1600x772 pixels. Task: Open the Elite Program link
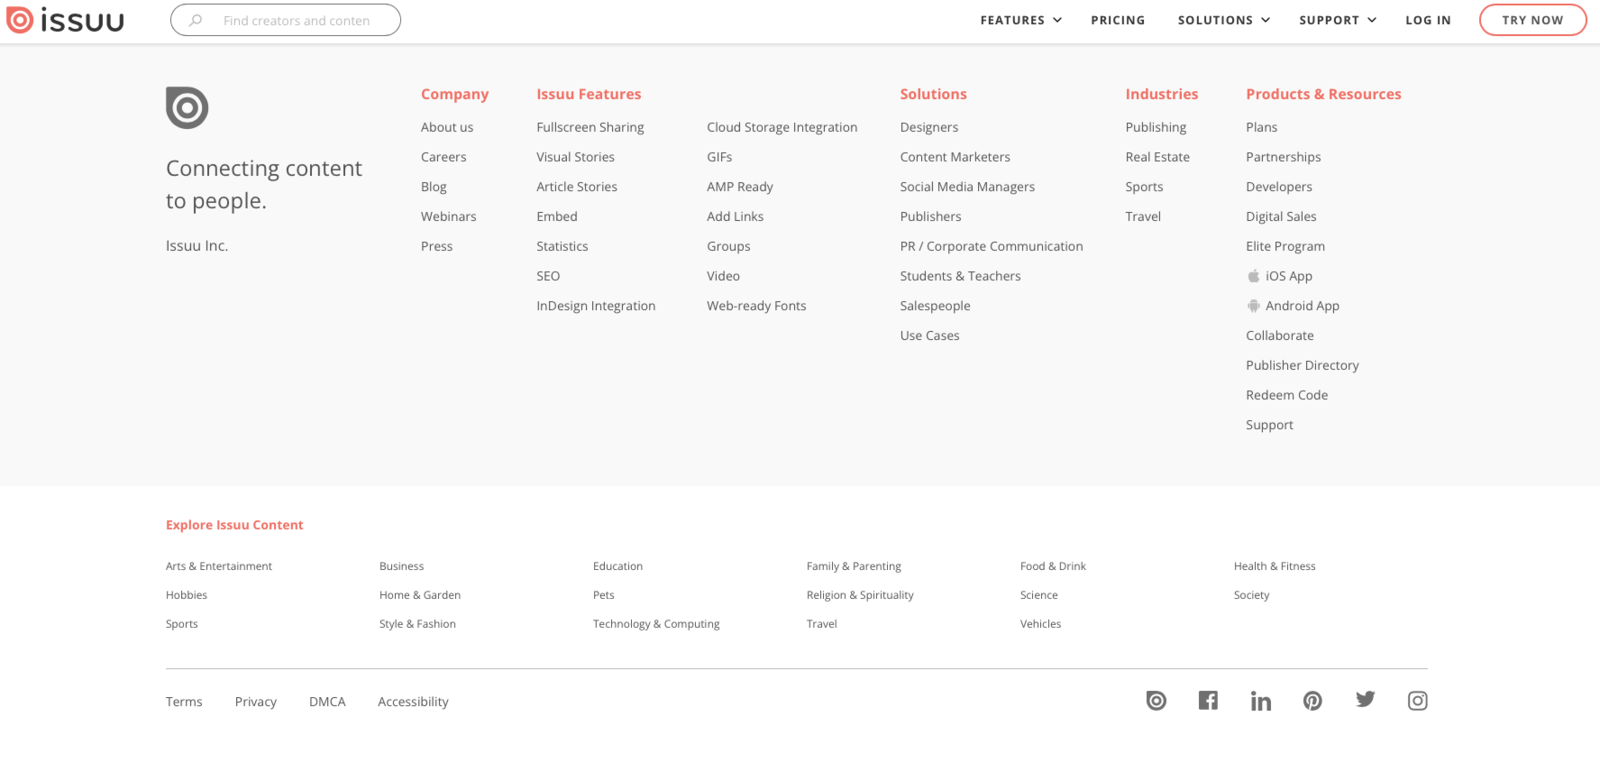pos(1286,246)
